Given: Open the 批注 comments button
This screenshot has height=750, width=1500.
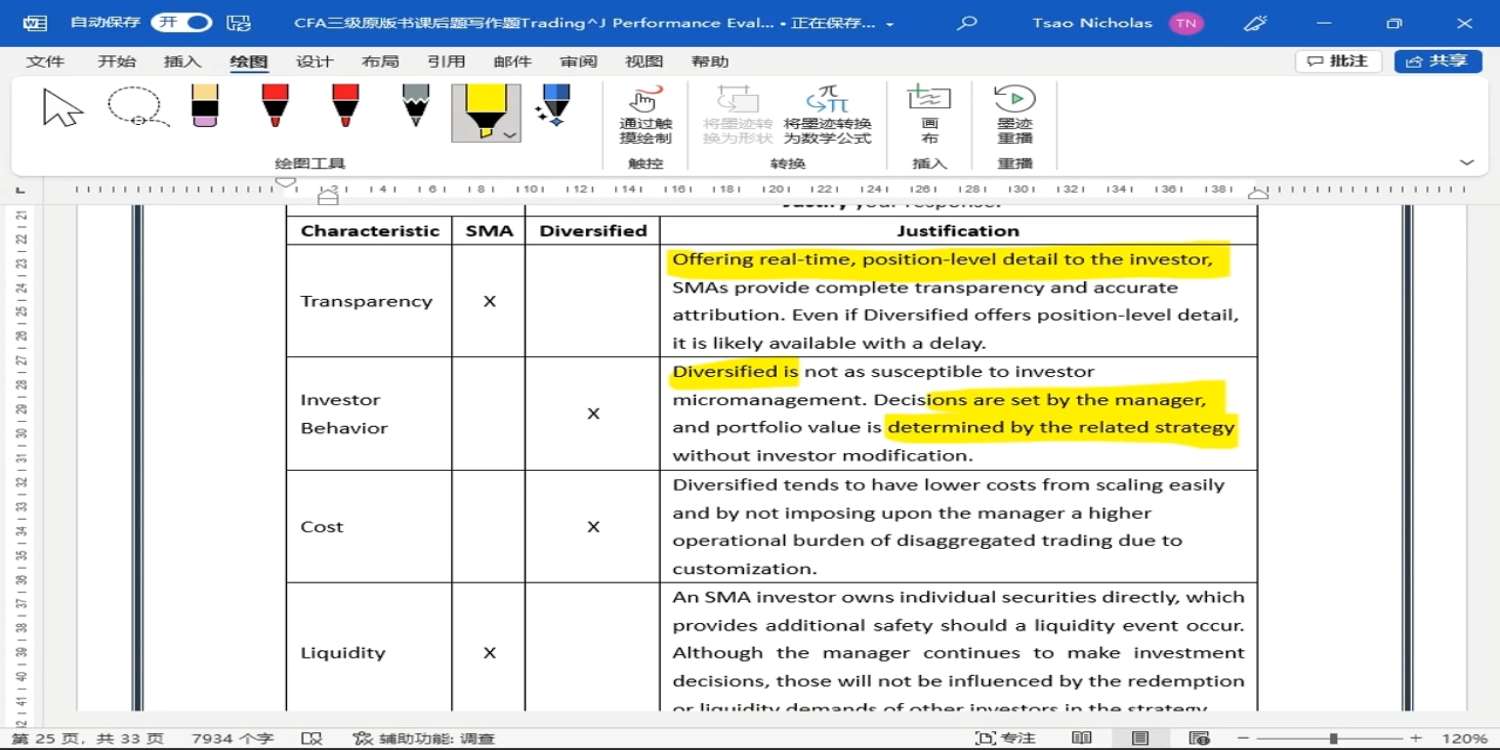Looking at the screenshot, I should [1338, 61].
